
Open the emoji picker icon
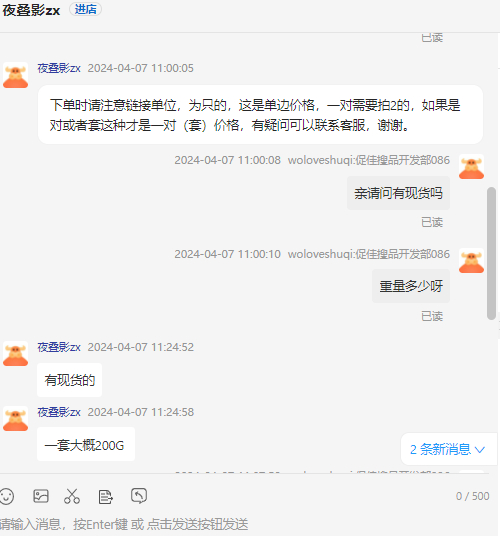[x=7, y=496]
